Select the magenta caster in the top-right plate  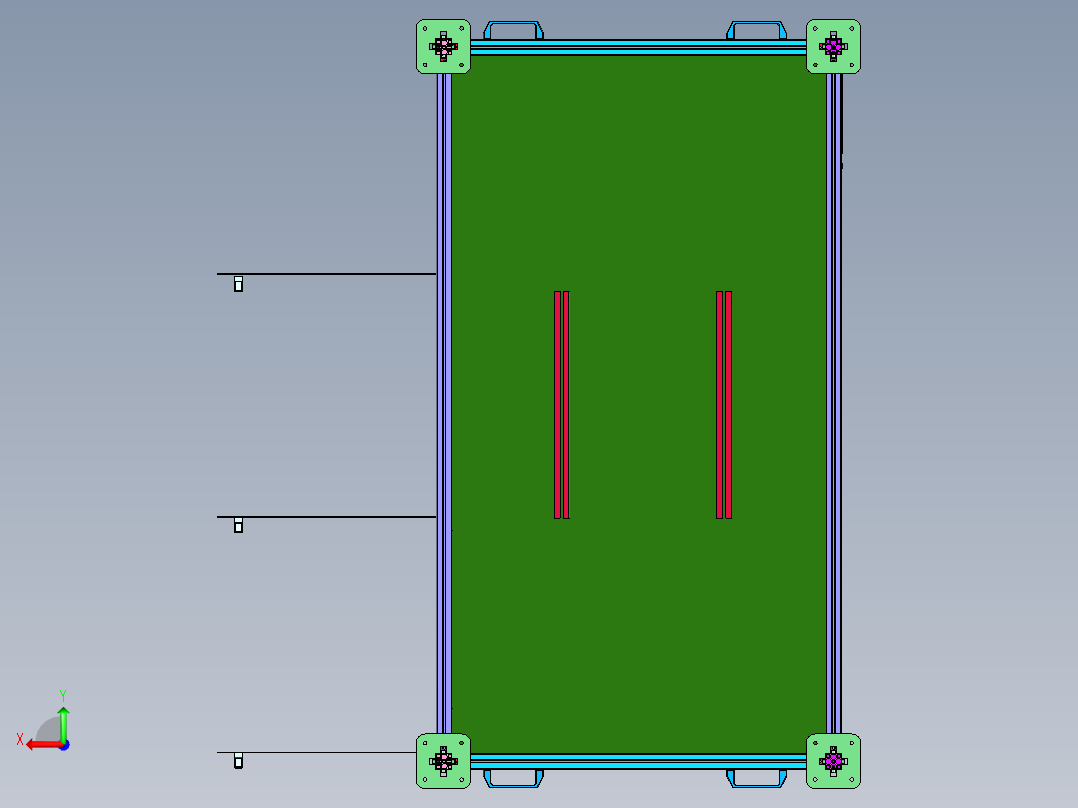click(x=833, y=47)
